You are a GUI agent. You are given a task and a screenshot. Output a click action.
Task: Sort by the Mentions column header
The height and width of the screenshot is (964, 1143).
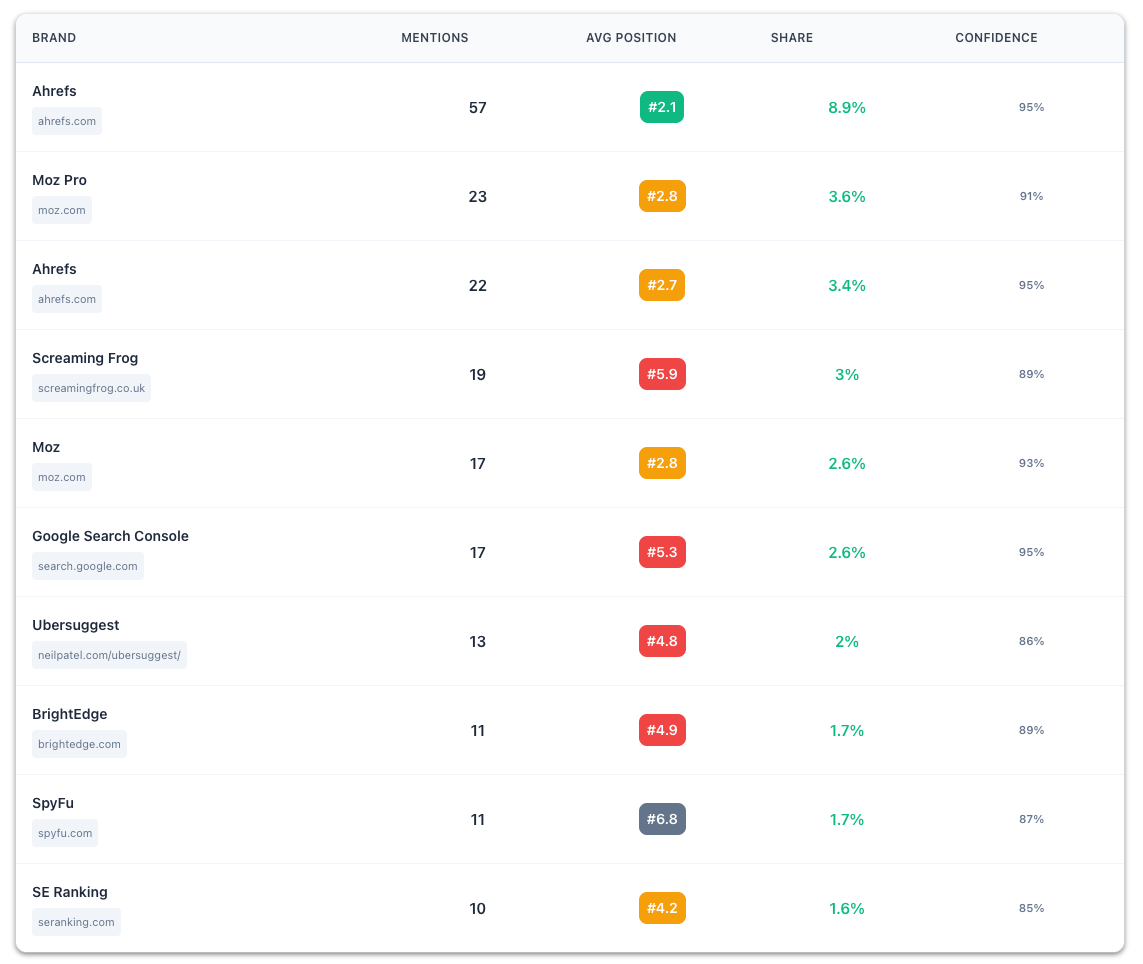point(434,38)
